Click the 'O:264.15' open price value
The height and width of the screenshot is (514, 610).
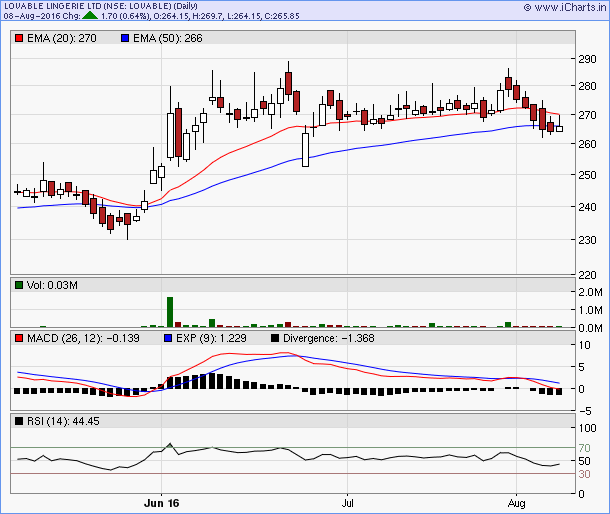tap(171, 16)
